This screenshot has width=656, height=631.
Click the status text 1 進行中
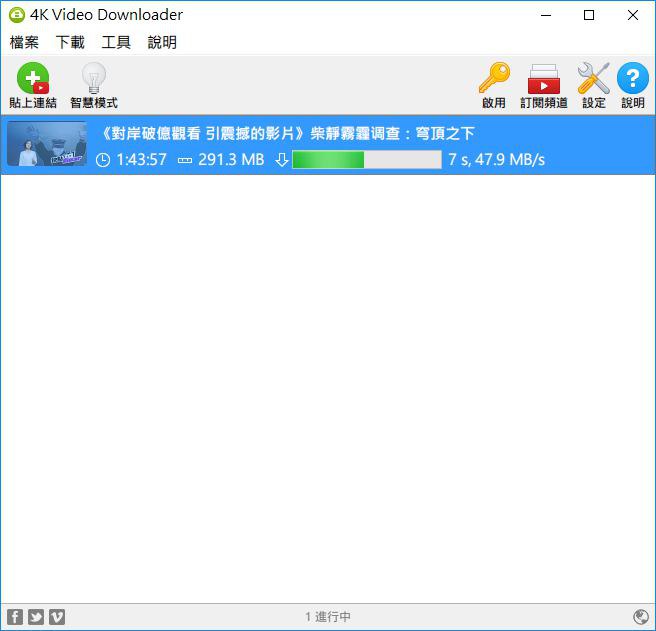click(328, 617)
